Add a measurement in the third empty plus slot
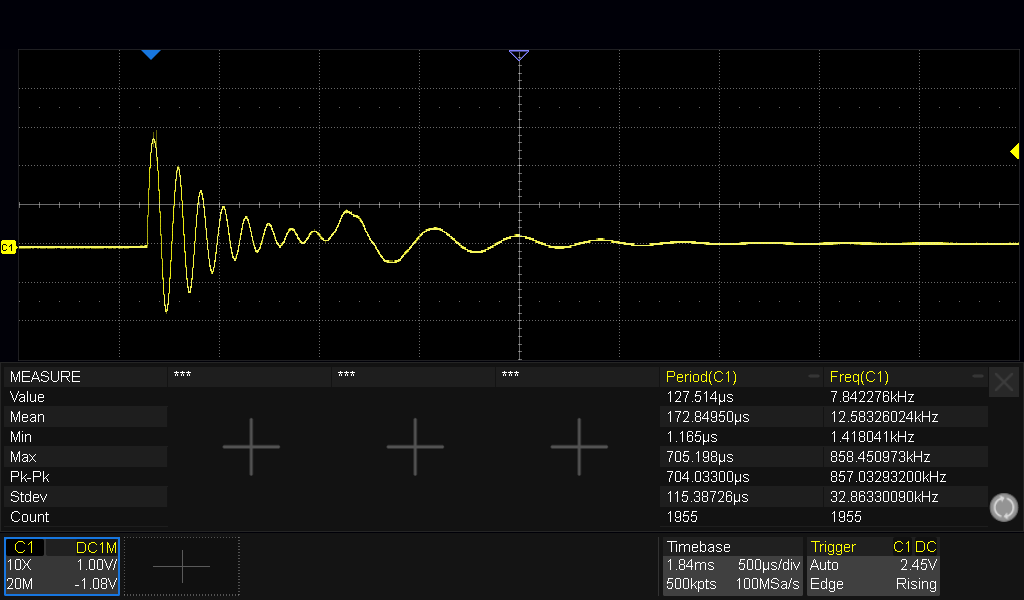This screenshot has width=1024, height=600. click(x=579, y=446)
